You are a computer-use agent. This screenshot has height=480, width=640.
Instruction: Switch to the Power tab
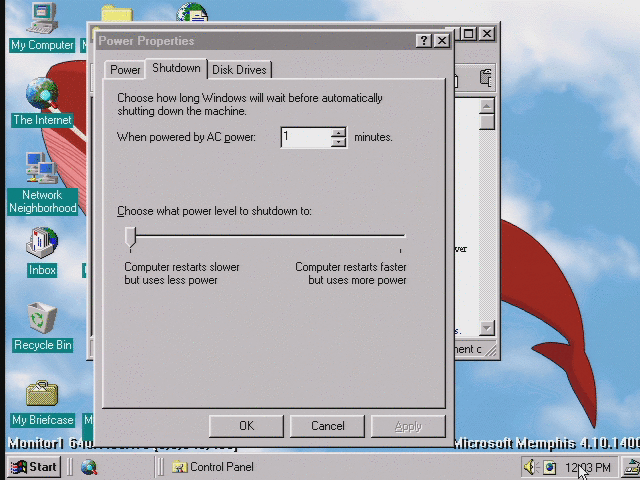pos(125,70)
